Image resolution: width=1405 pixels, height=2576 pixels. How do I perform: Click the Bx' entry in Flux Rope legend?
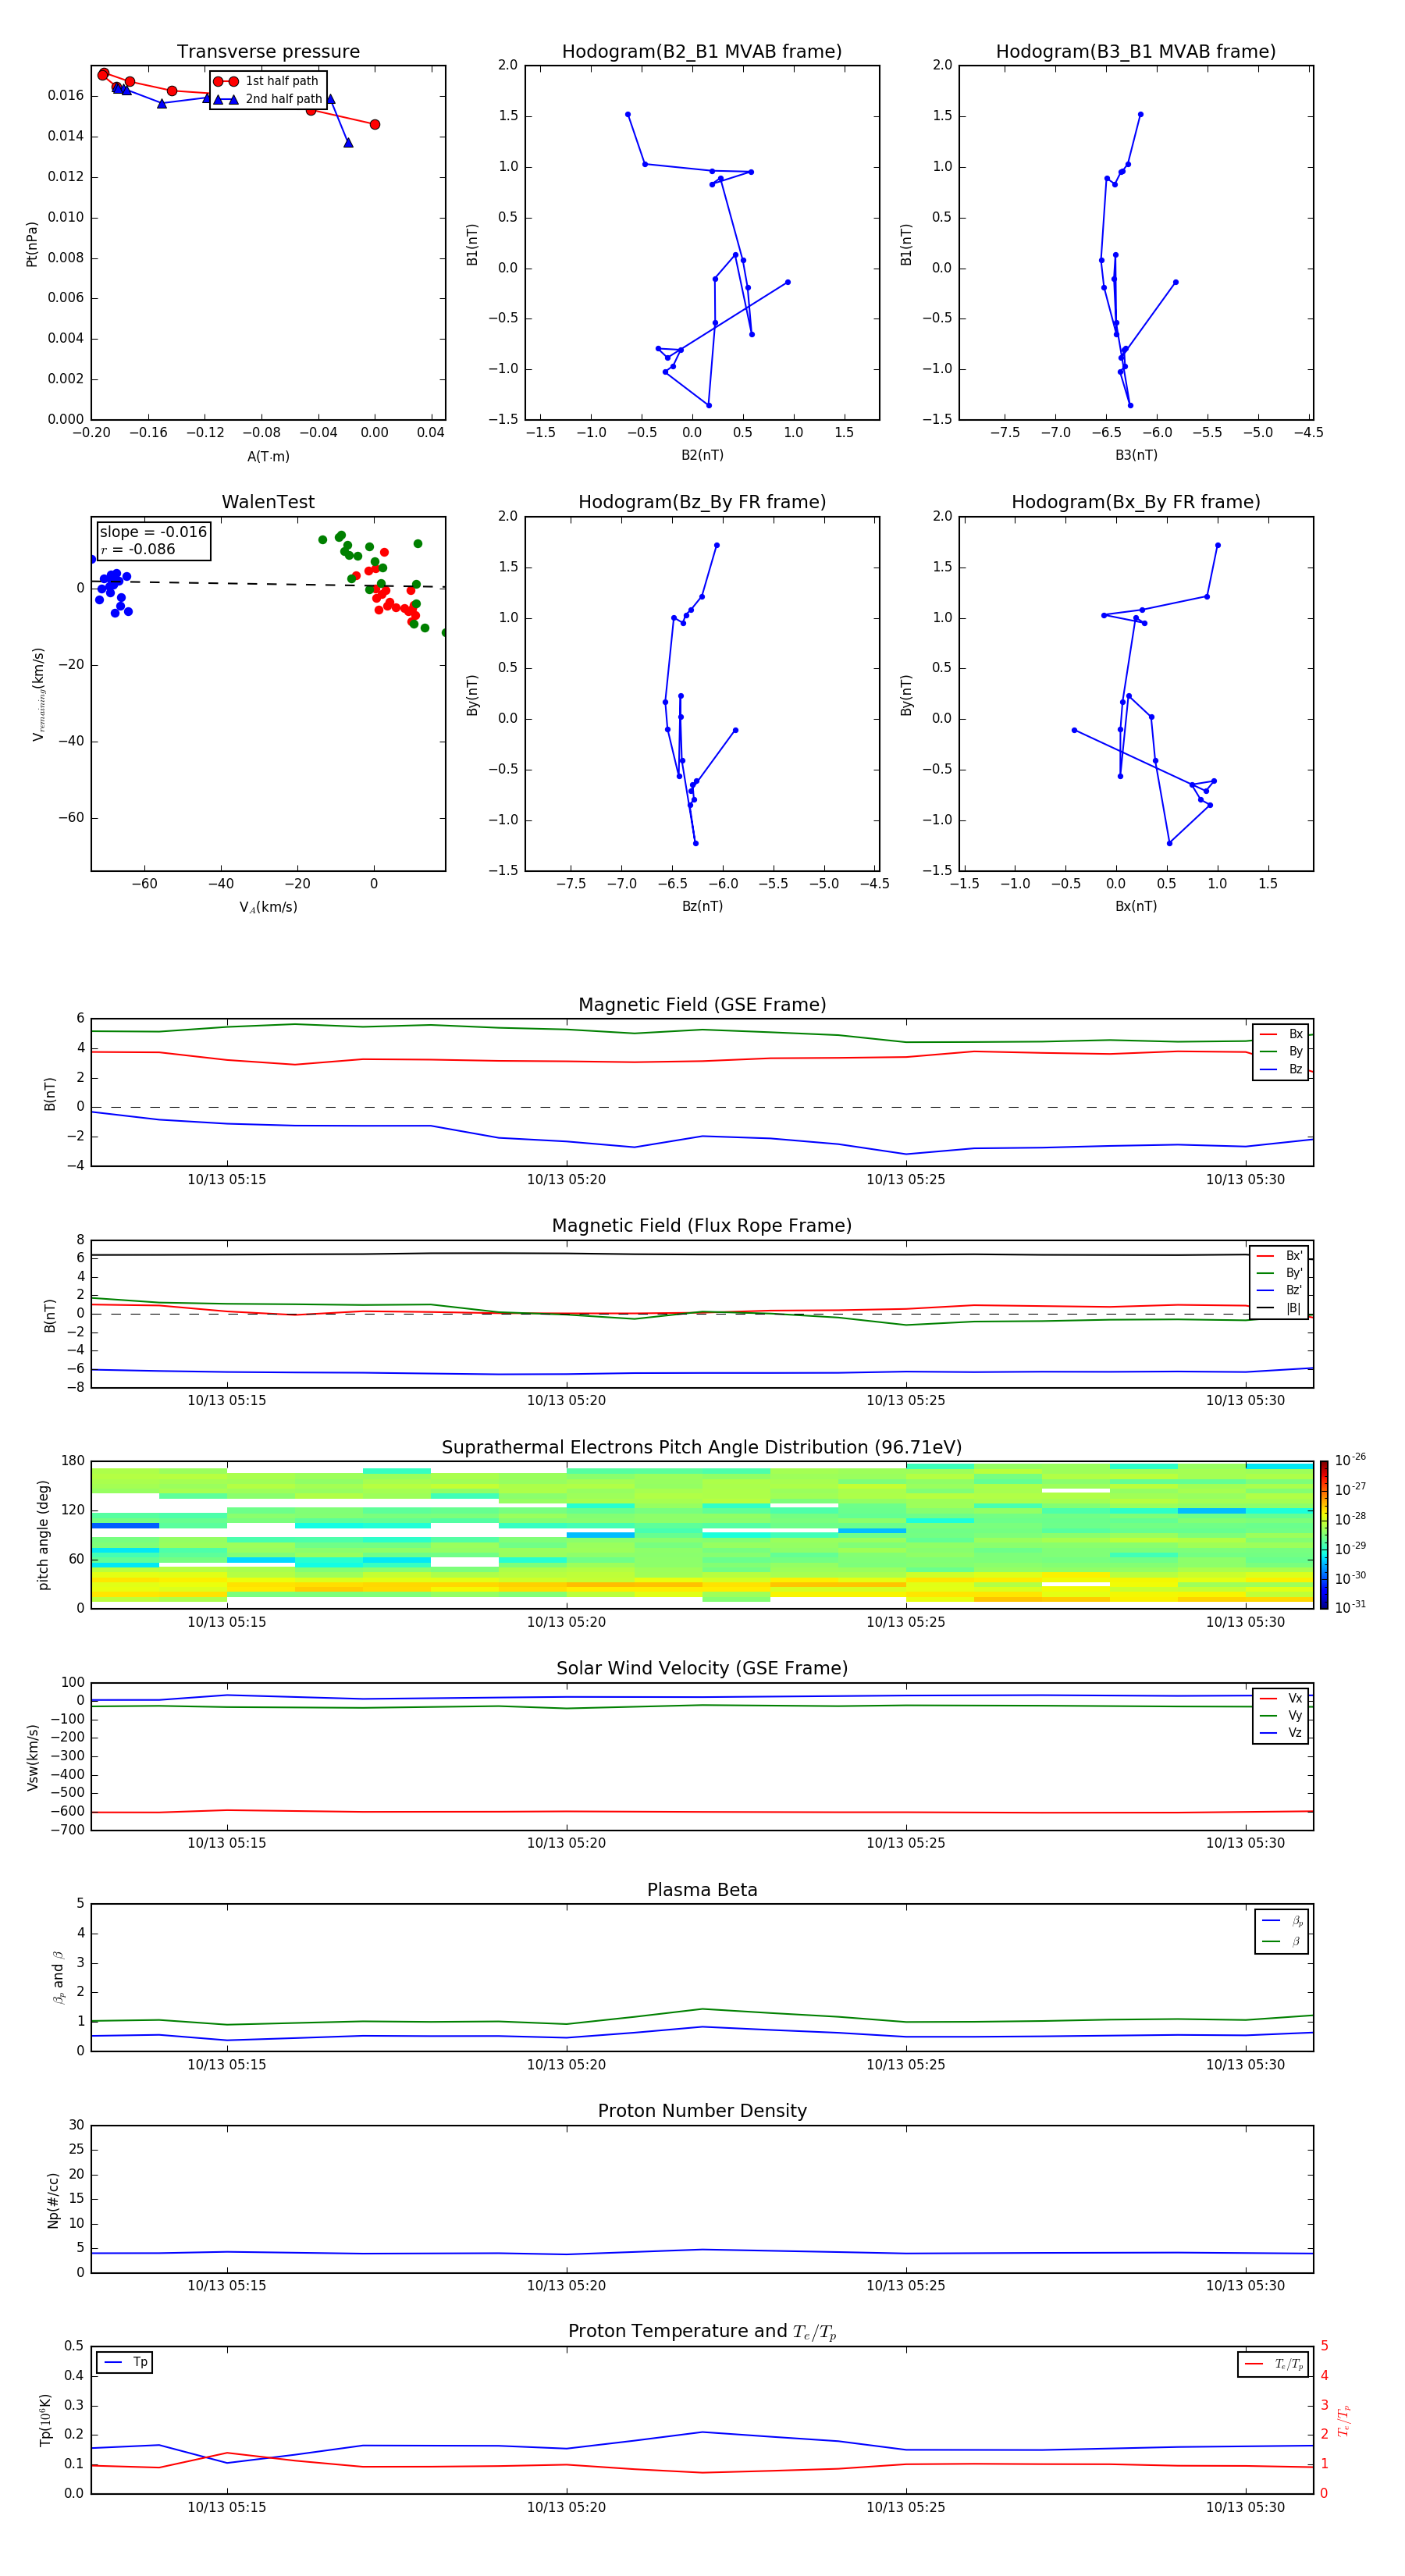tap(1279, 1256)
